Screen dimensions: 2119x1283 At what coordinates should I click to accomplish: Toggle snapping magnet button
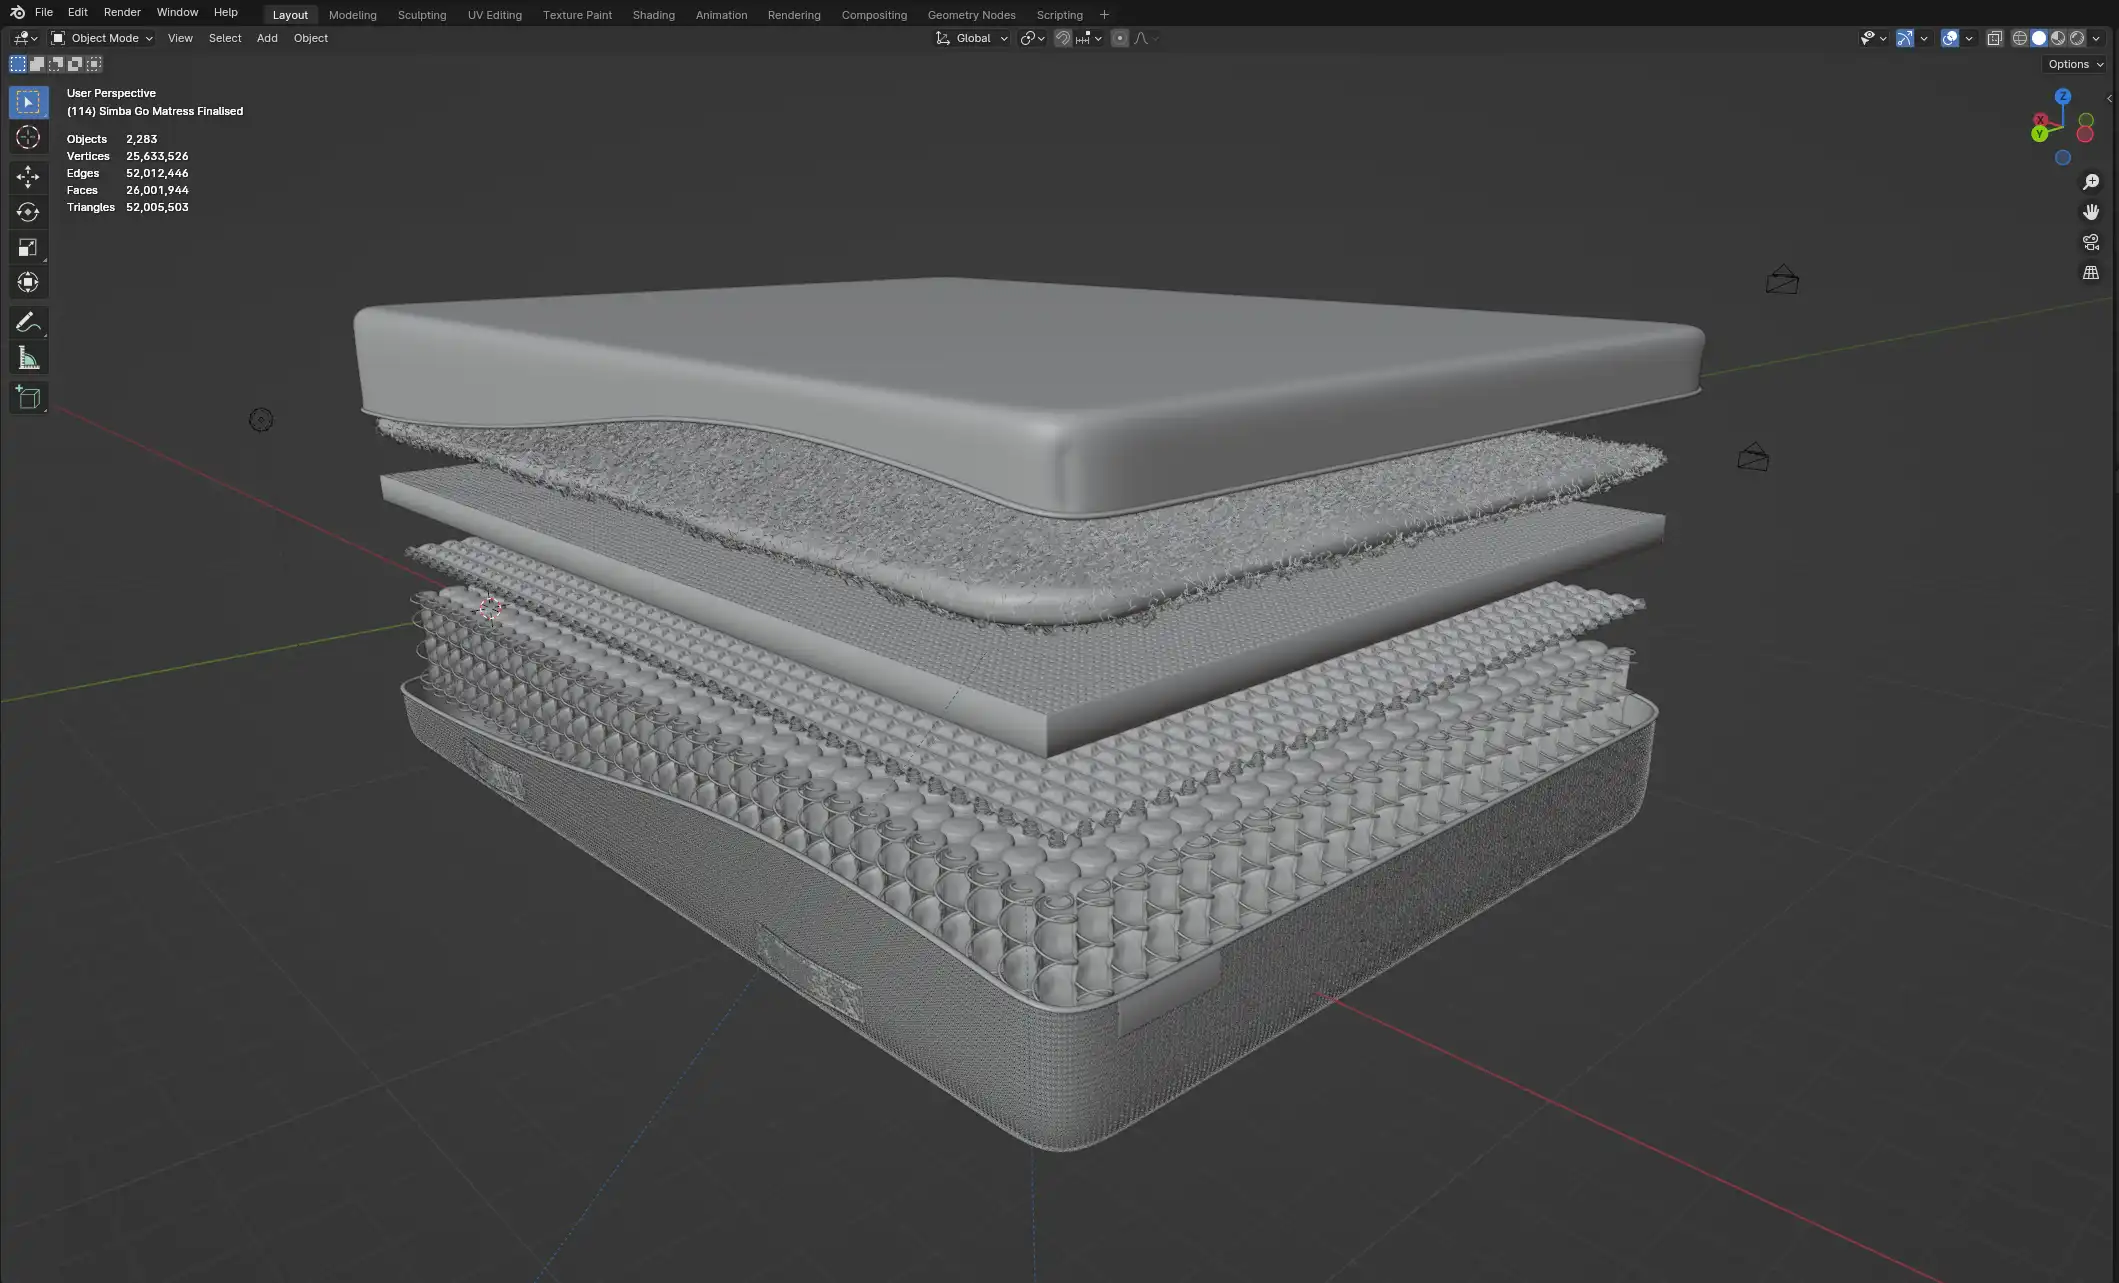(1063, 38)
